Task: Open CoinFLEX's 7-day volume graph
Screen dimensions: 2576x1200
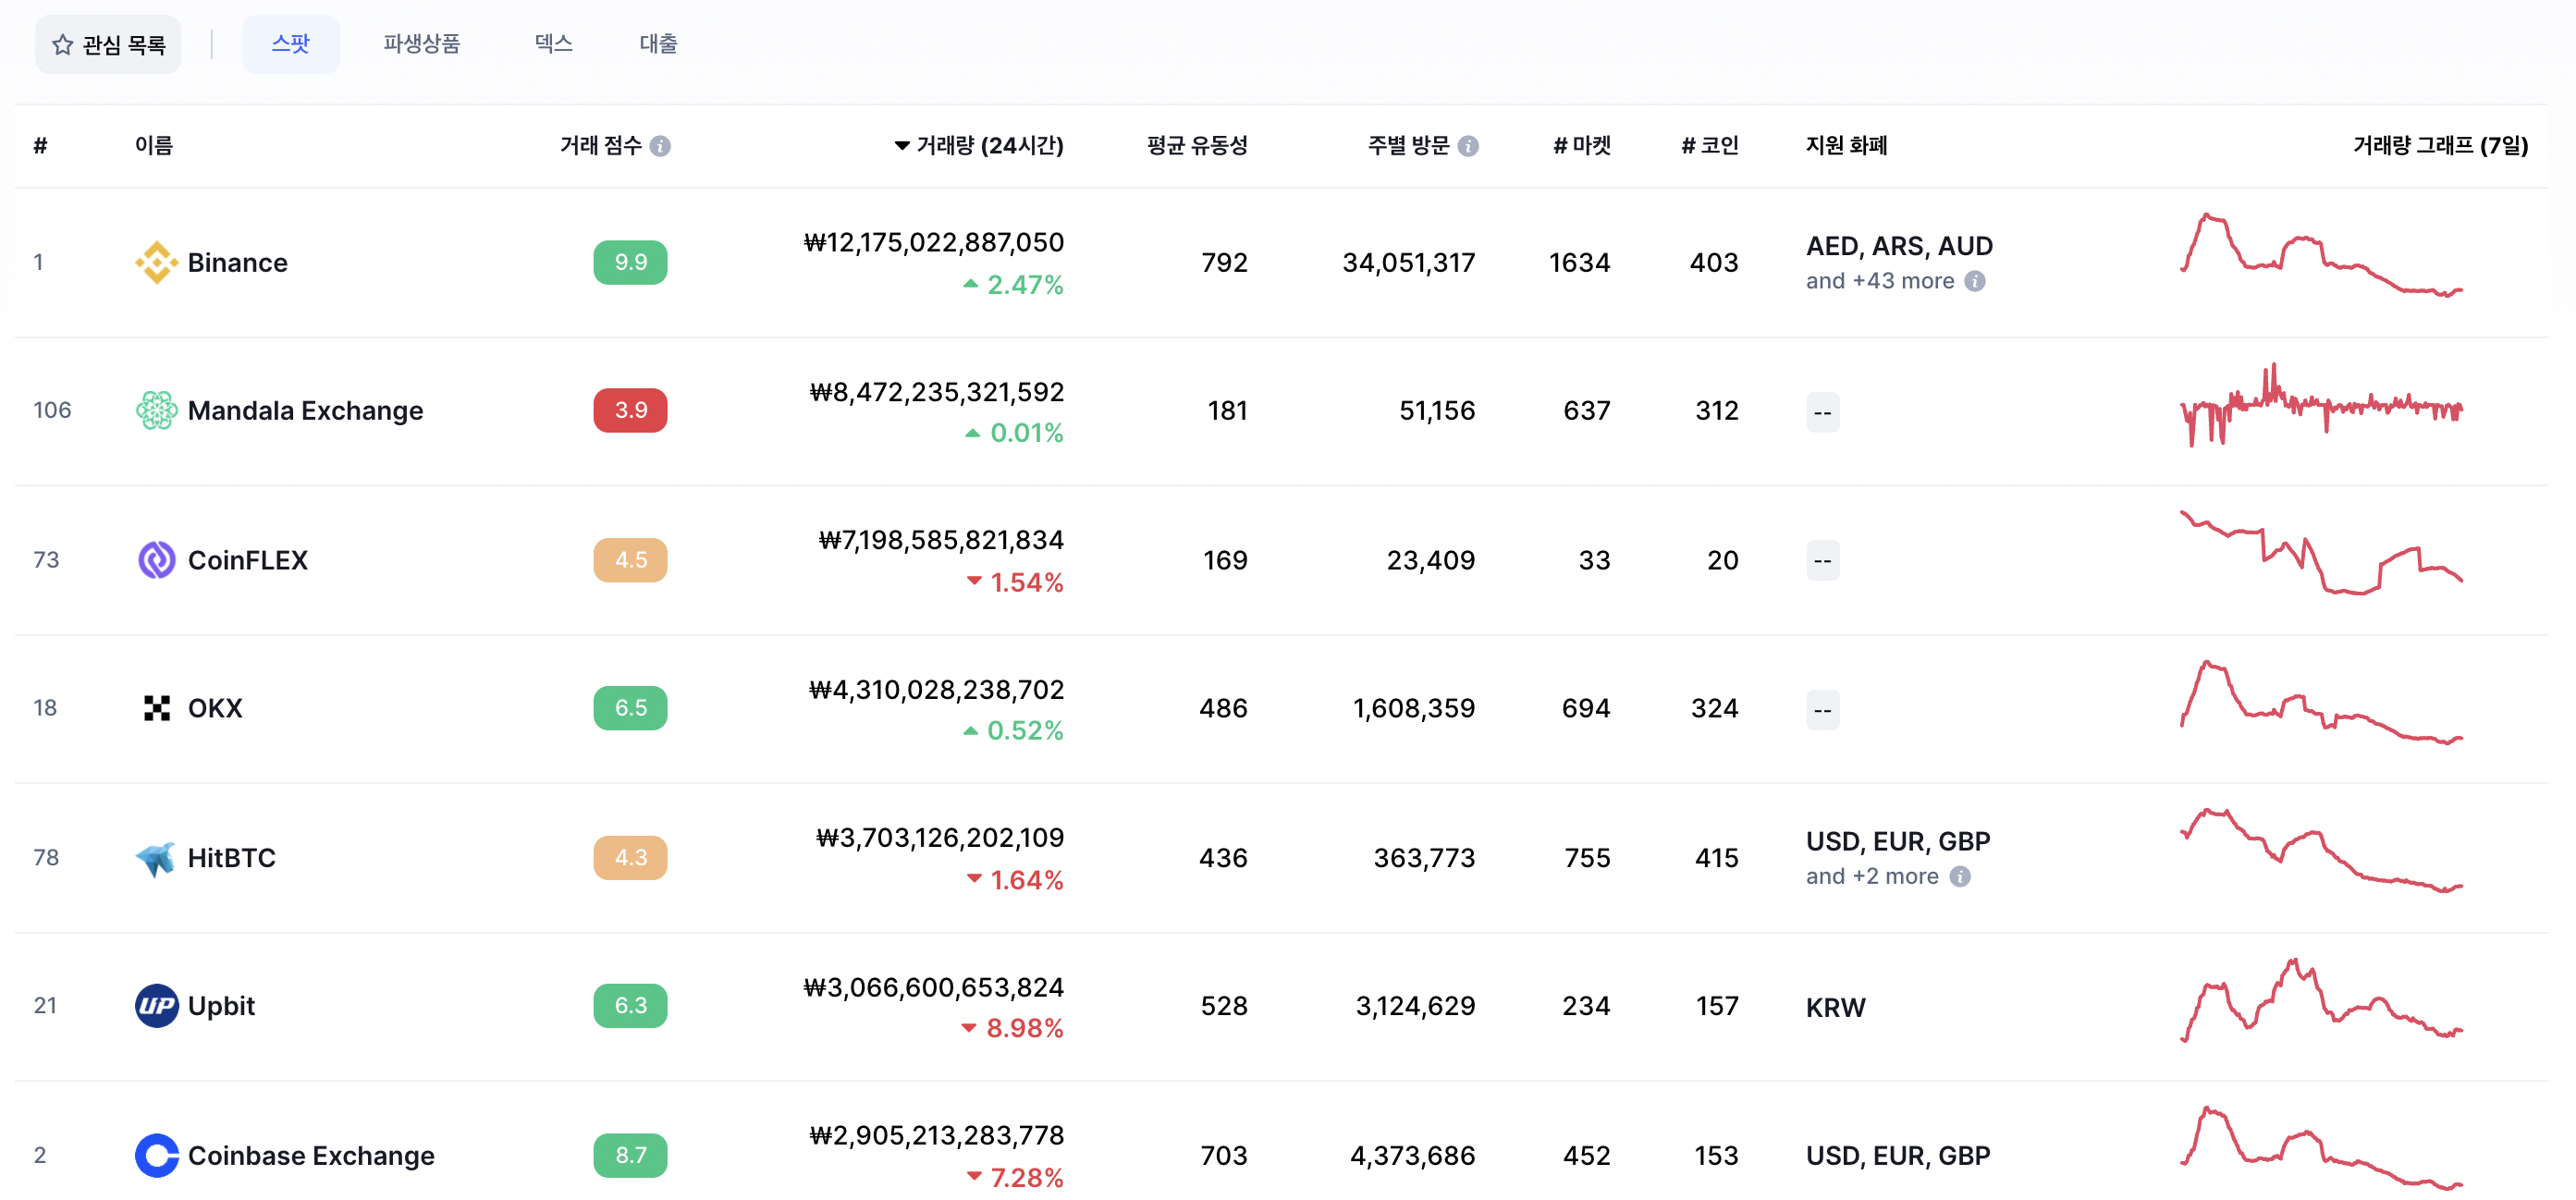Action: click(2321, 553)
